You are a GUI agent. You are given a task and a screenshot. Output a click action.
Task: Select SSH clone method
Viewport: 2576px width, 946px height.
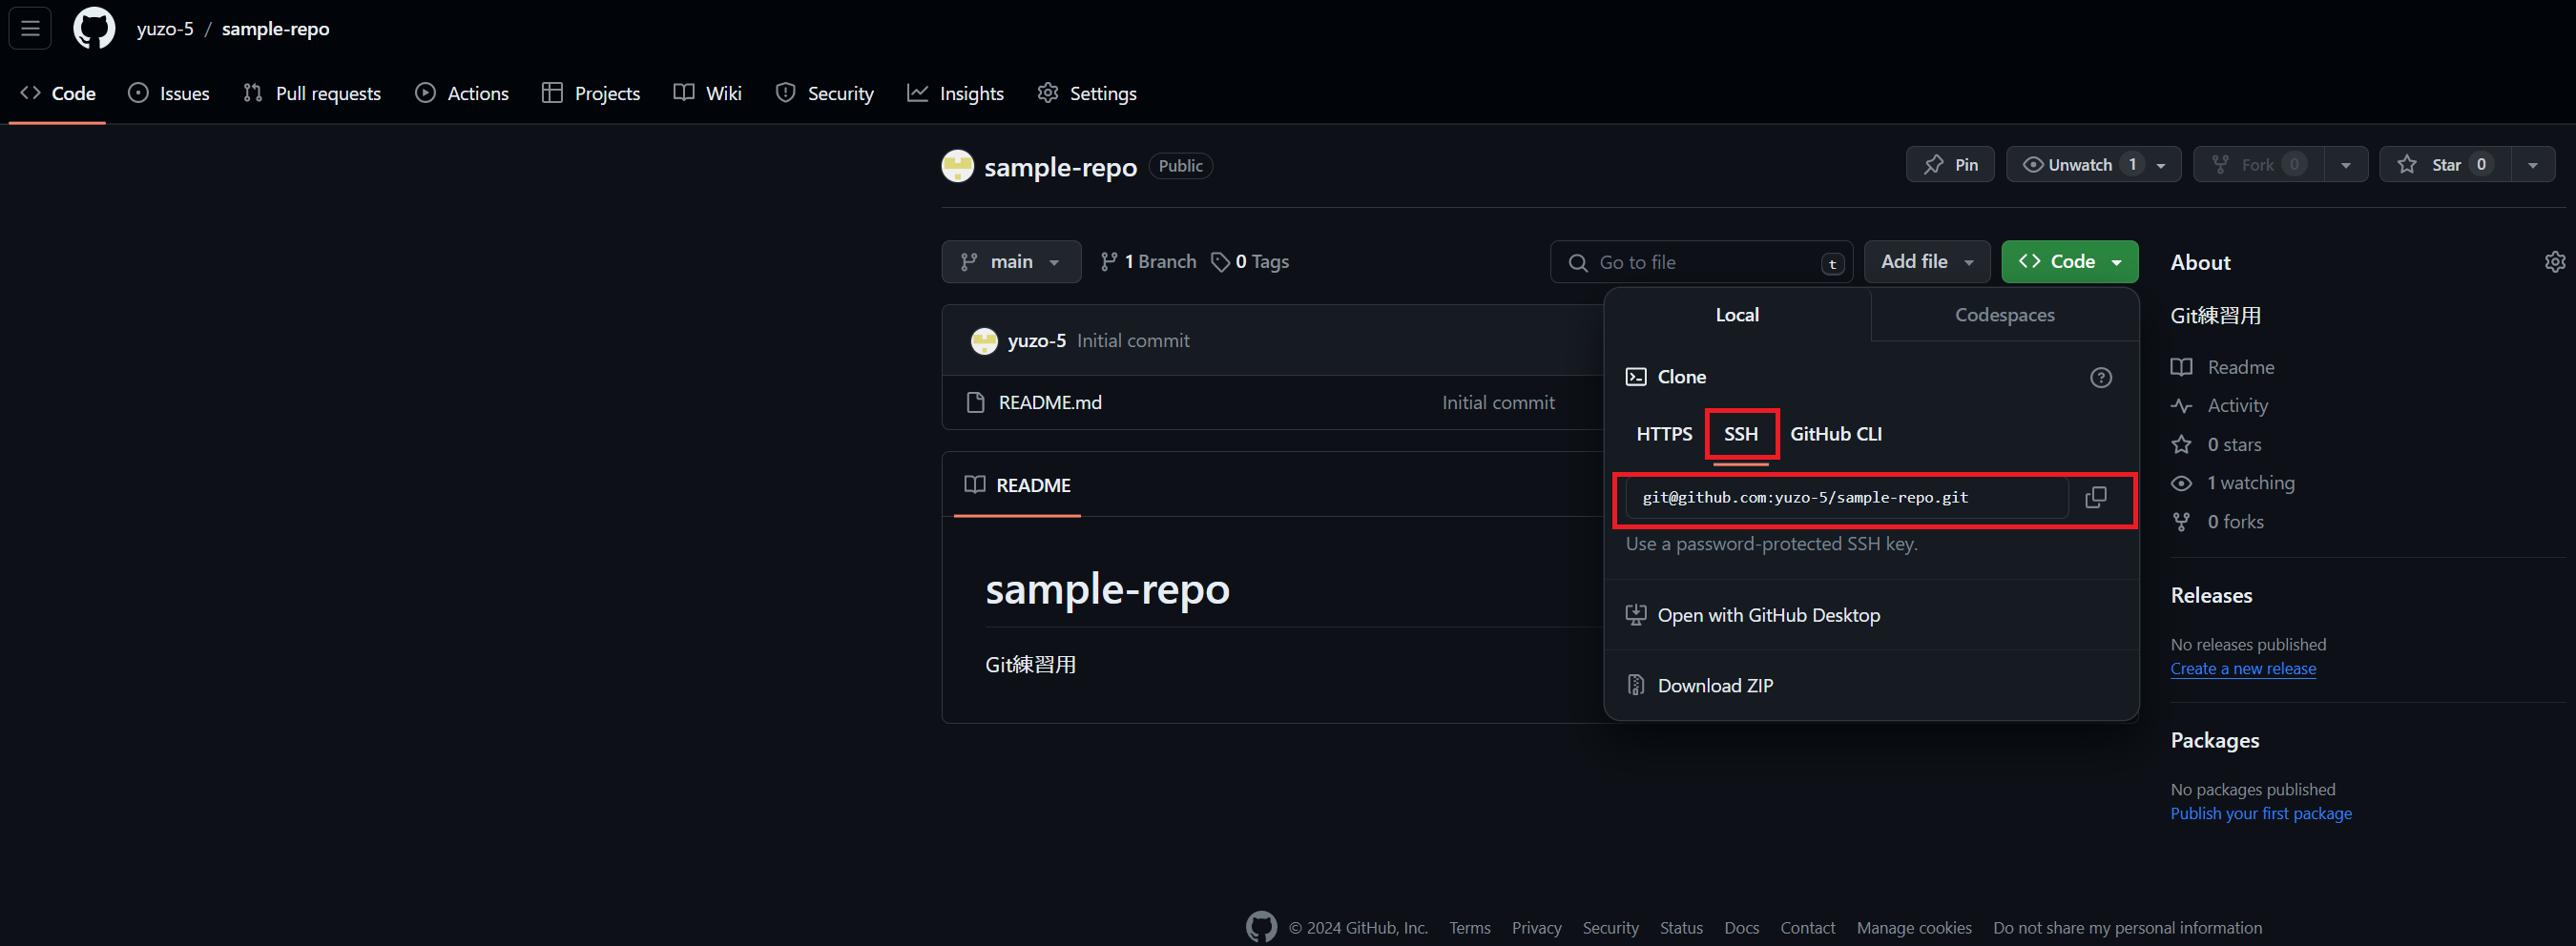[1741, 434]
